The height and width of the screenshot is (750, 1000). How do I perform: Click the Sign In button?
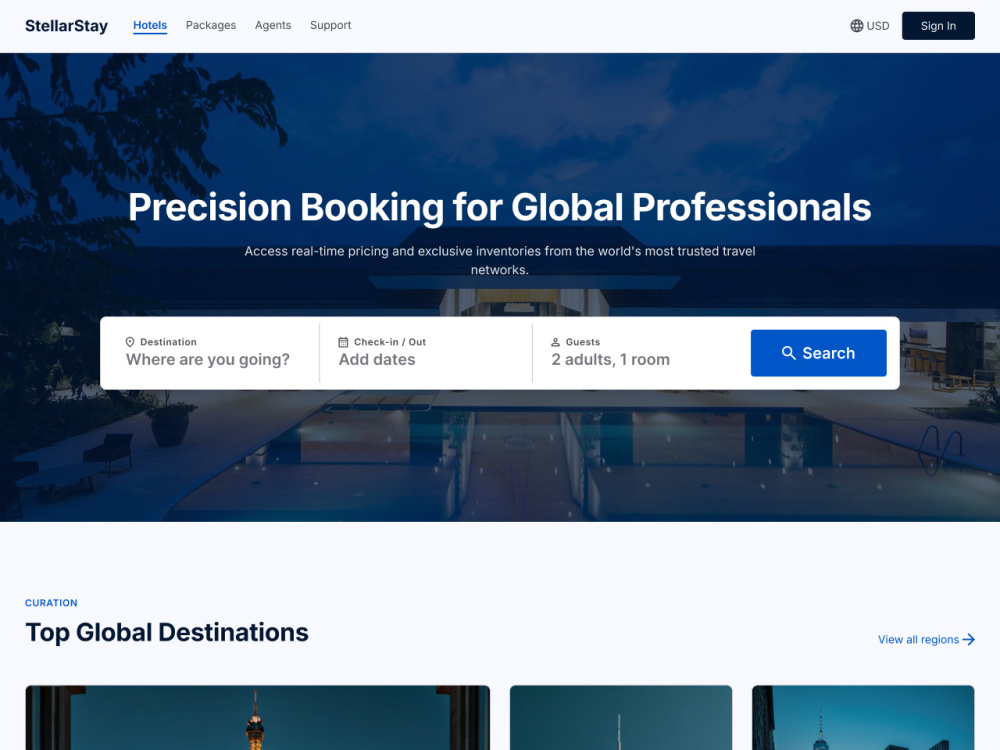938,26
